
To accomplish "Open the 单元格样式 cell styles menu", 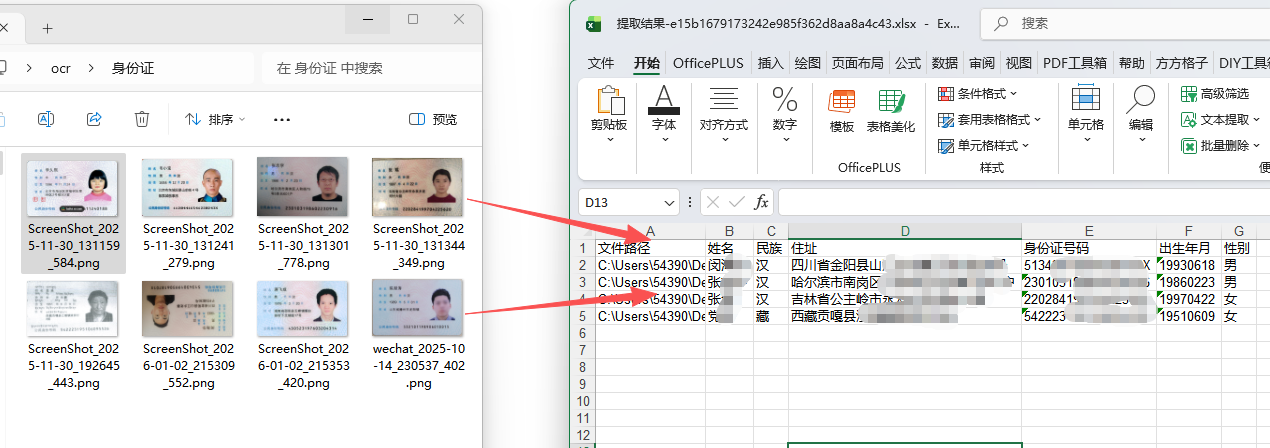I will (983, 145).
